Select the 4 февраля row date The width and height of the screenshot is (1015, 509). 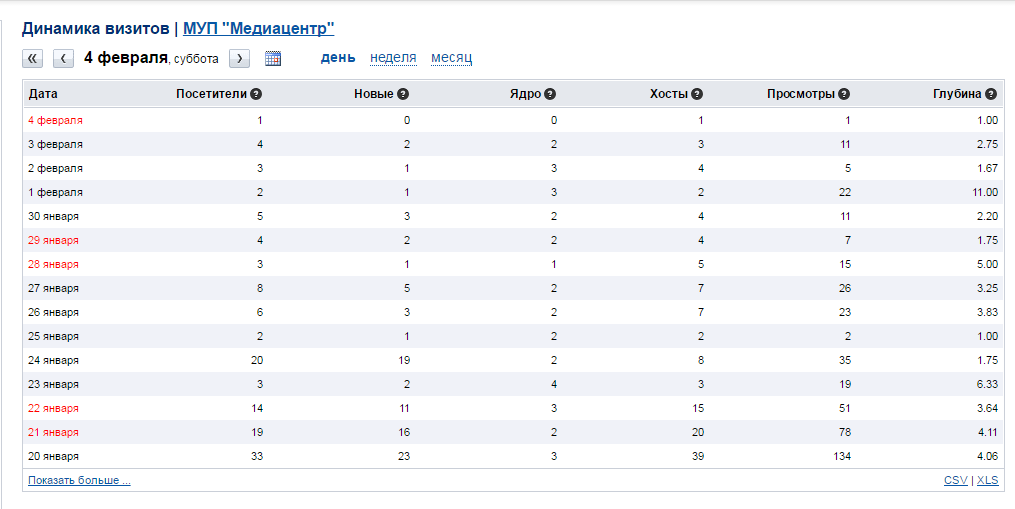(55, 120)
